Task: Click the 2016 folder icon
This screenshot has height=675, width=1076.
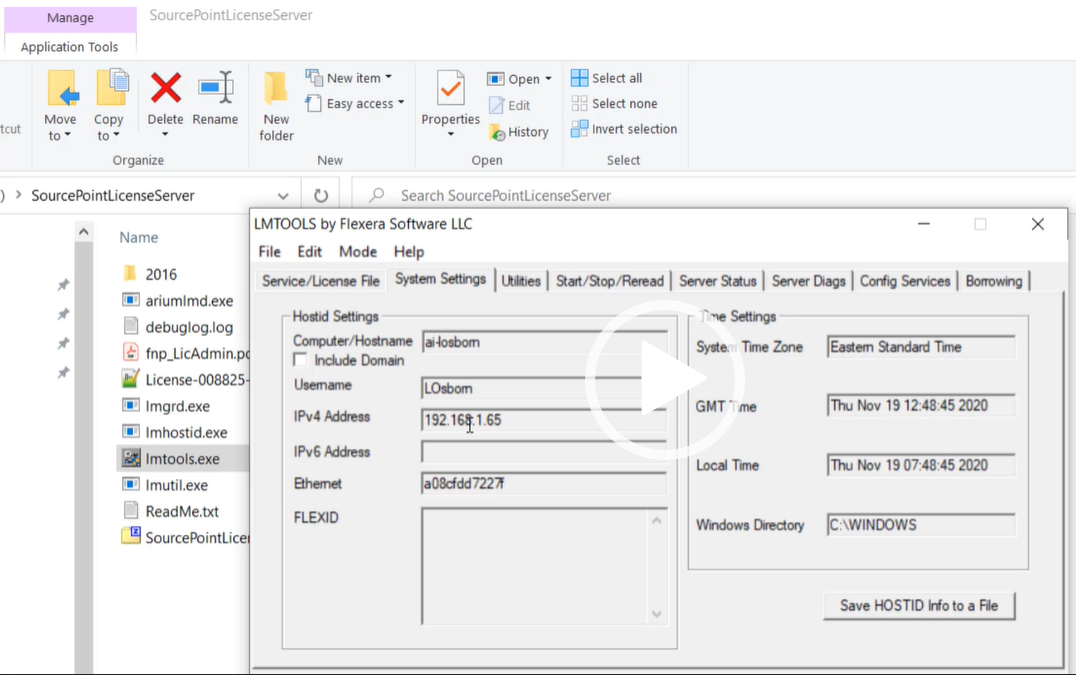Action: pyautogui.click(x=130, y=274)
